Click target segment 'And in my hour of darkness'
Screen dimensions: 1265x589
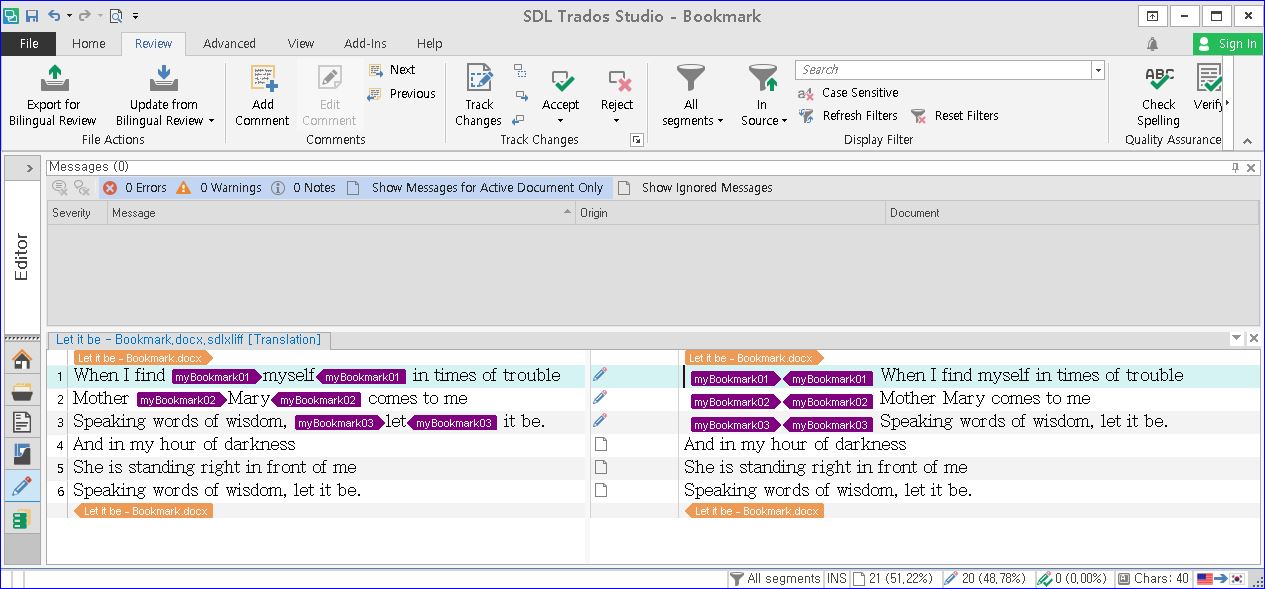point(795,444)
